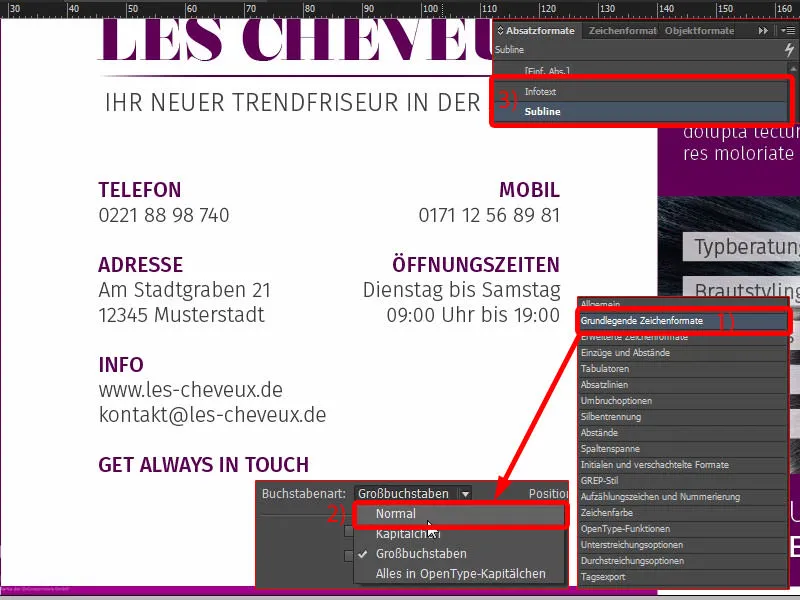Switch to the Zeichenformate tab
The image size is (800, 600).
[x=622, y=31]
